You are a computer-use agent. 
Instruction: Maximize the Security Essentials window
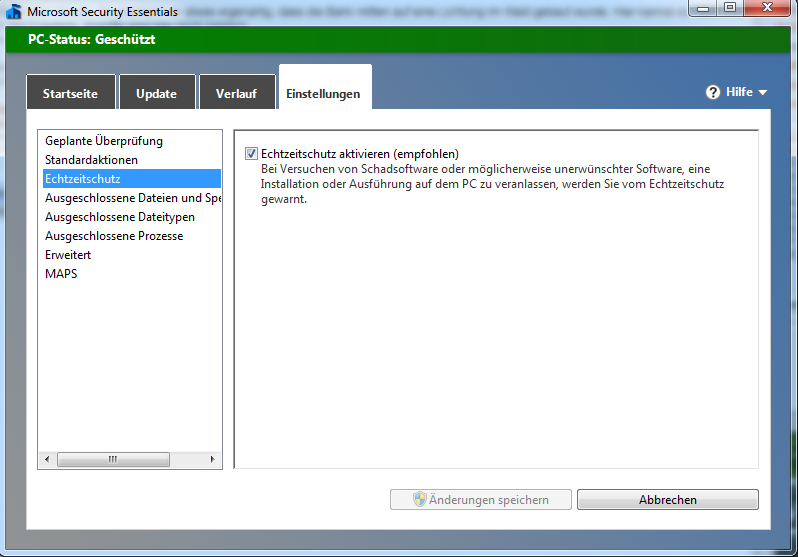730,8
